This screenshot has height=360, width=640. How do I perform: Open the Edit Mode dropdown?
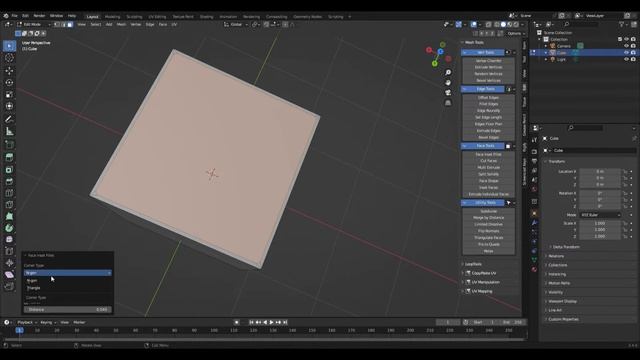tap(34, 24)
